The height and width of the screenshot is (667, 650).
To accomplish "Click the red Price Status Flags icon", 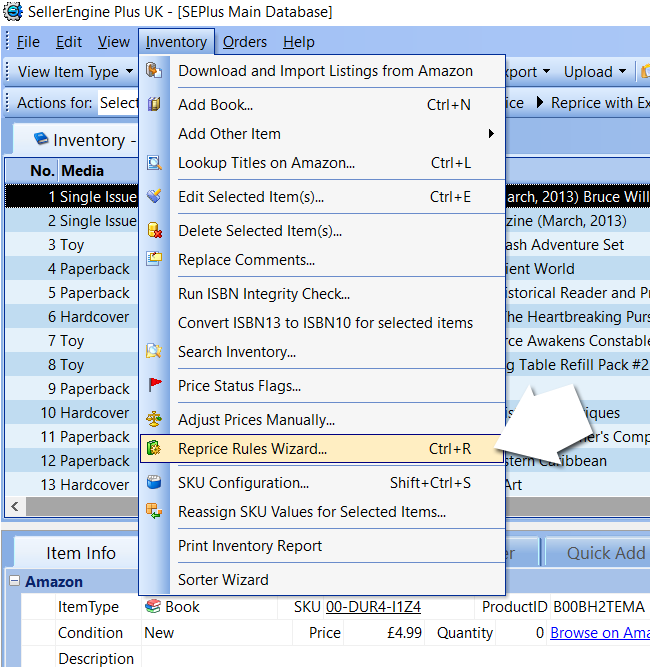I will tap(155, 385).
